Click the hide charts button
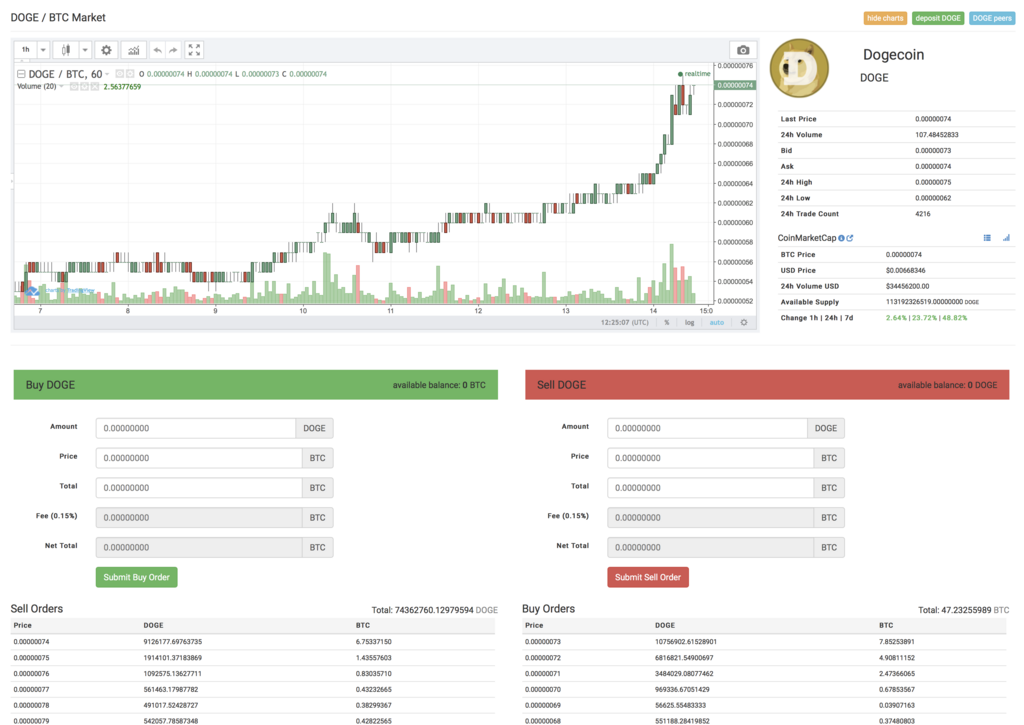 coord(885,18)
